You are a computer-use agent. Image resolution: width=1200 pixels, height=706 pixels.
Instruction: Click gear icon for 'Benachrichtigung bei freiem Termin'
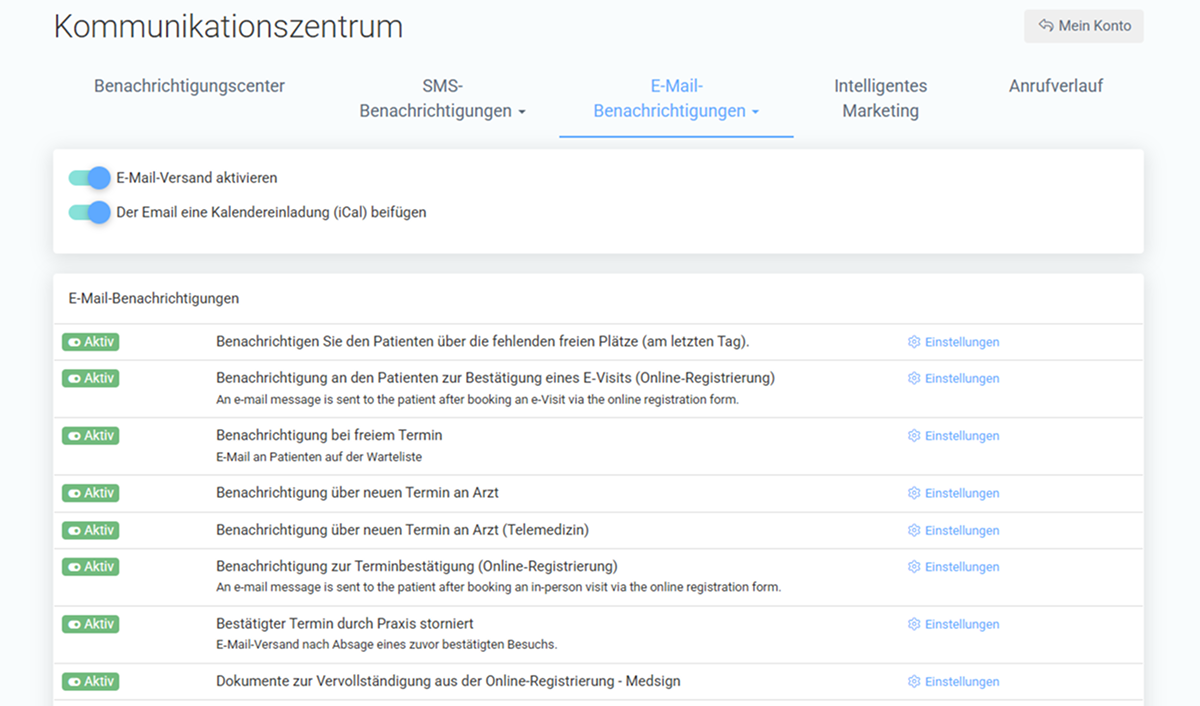click(x=913, y=436)
